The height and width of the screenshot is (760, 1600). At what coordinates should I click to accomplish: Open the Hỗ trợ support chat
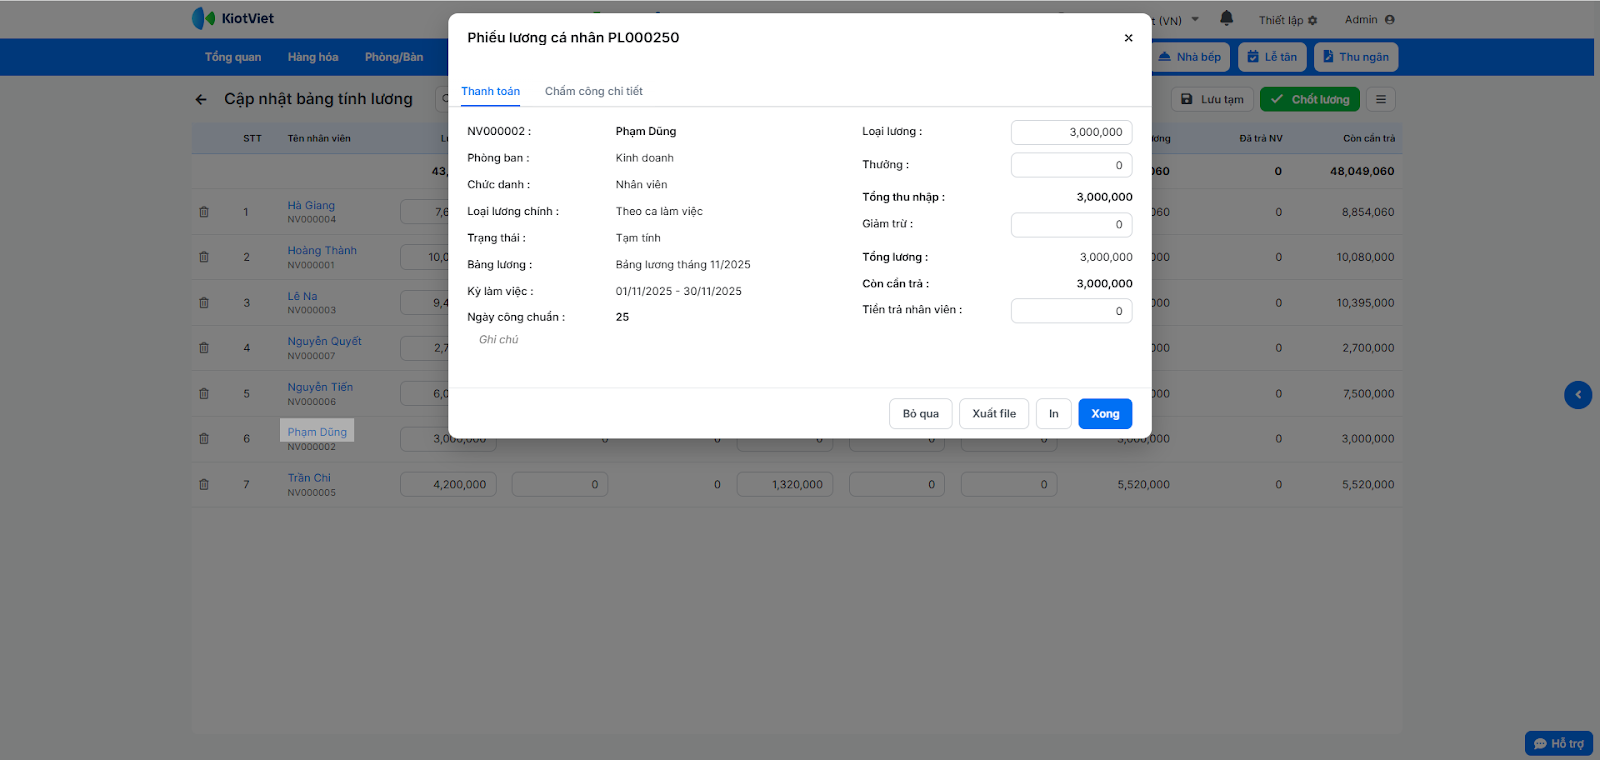pyautogui.click(x=1559, y=744)
